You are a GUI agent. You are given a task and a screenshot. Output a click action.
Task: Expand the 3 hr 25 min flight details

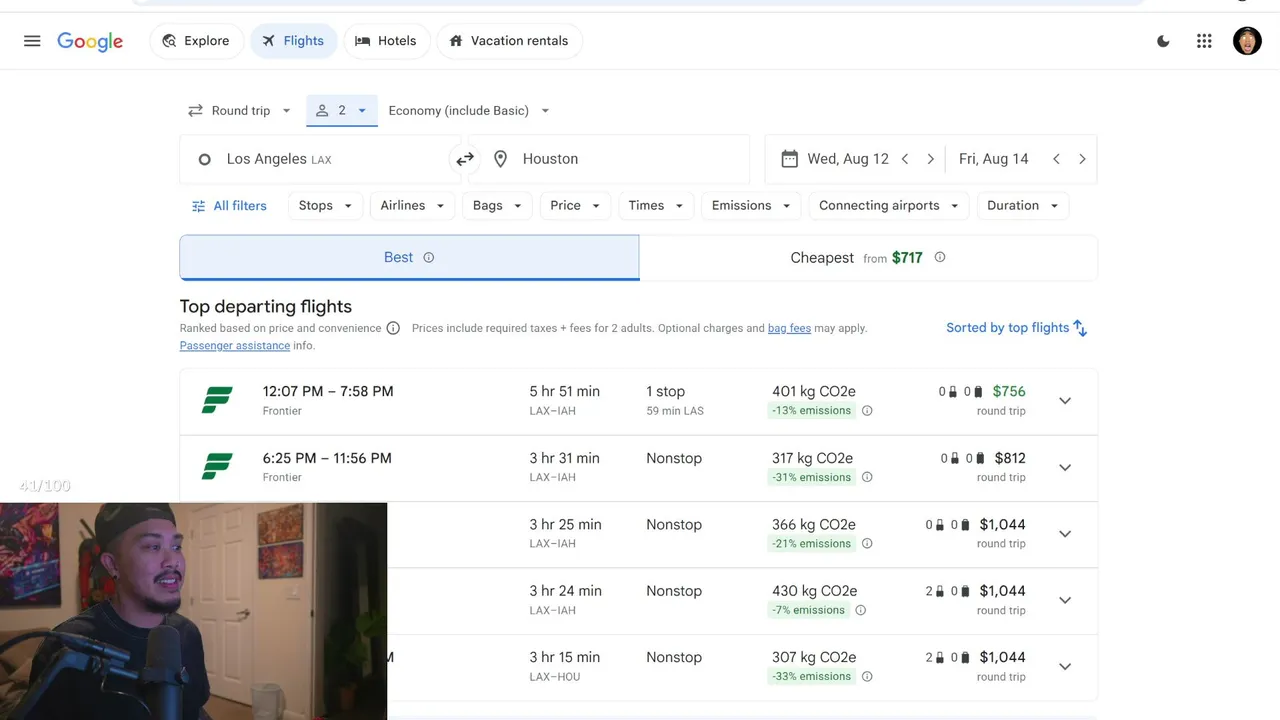1065,534
